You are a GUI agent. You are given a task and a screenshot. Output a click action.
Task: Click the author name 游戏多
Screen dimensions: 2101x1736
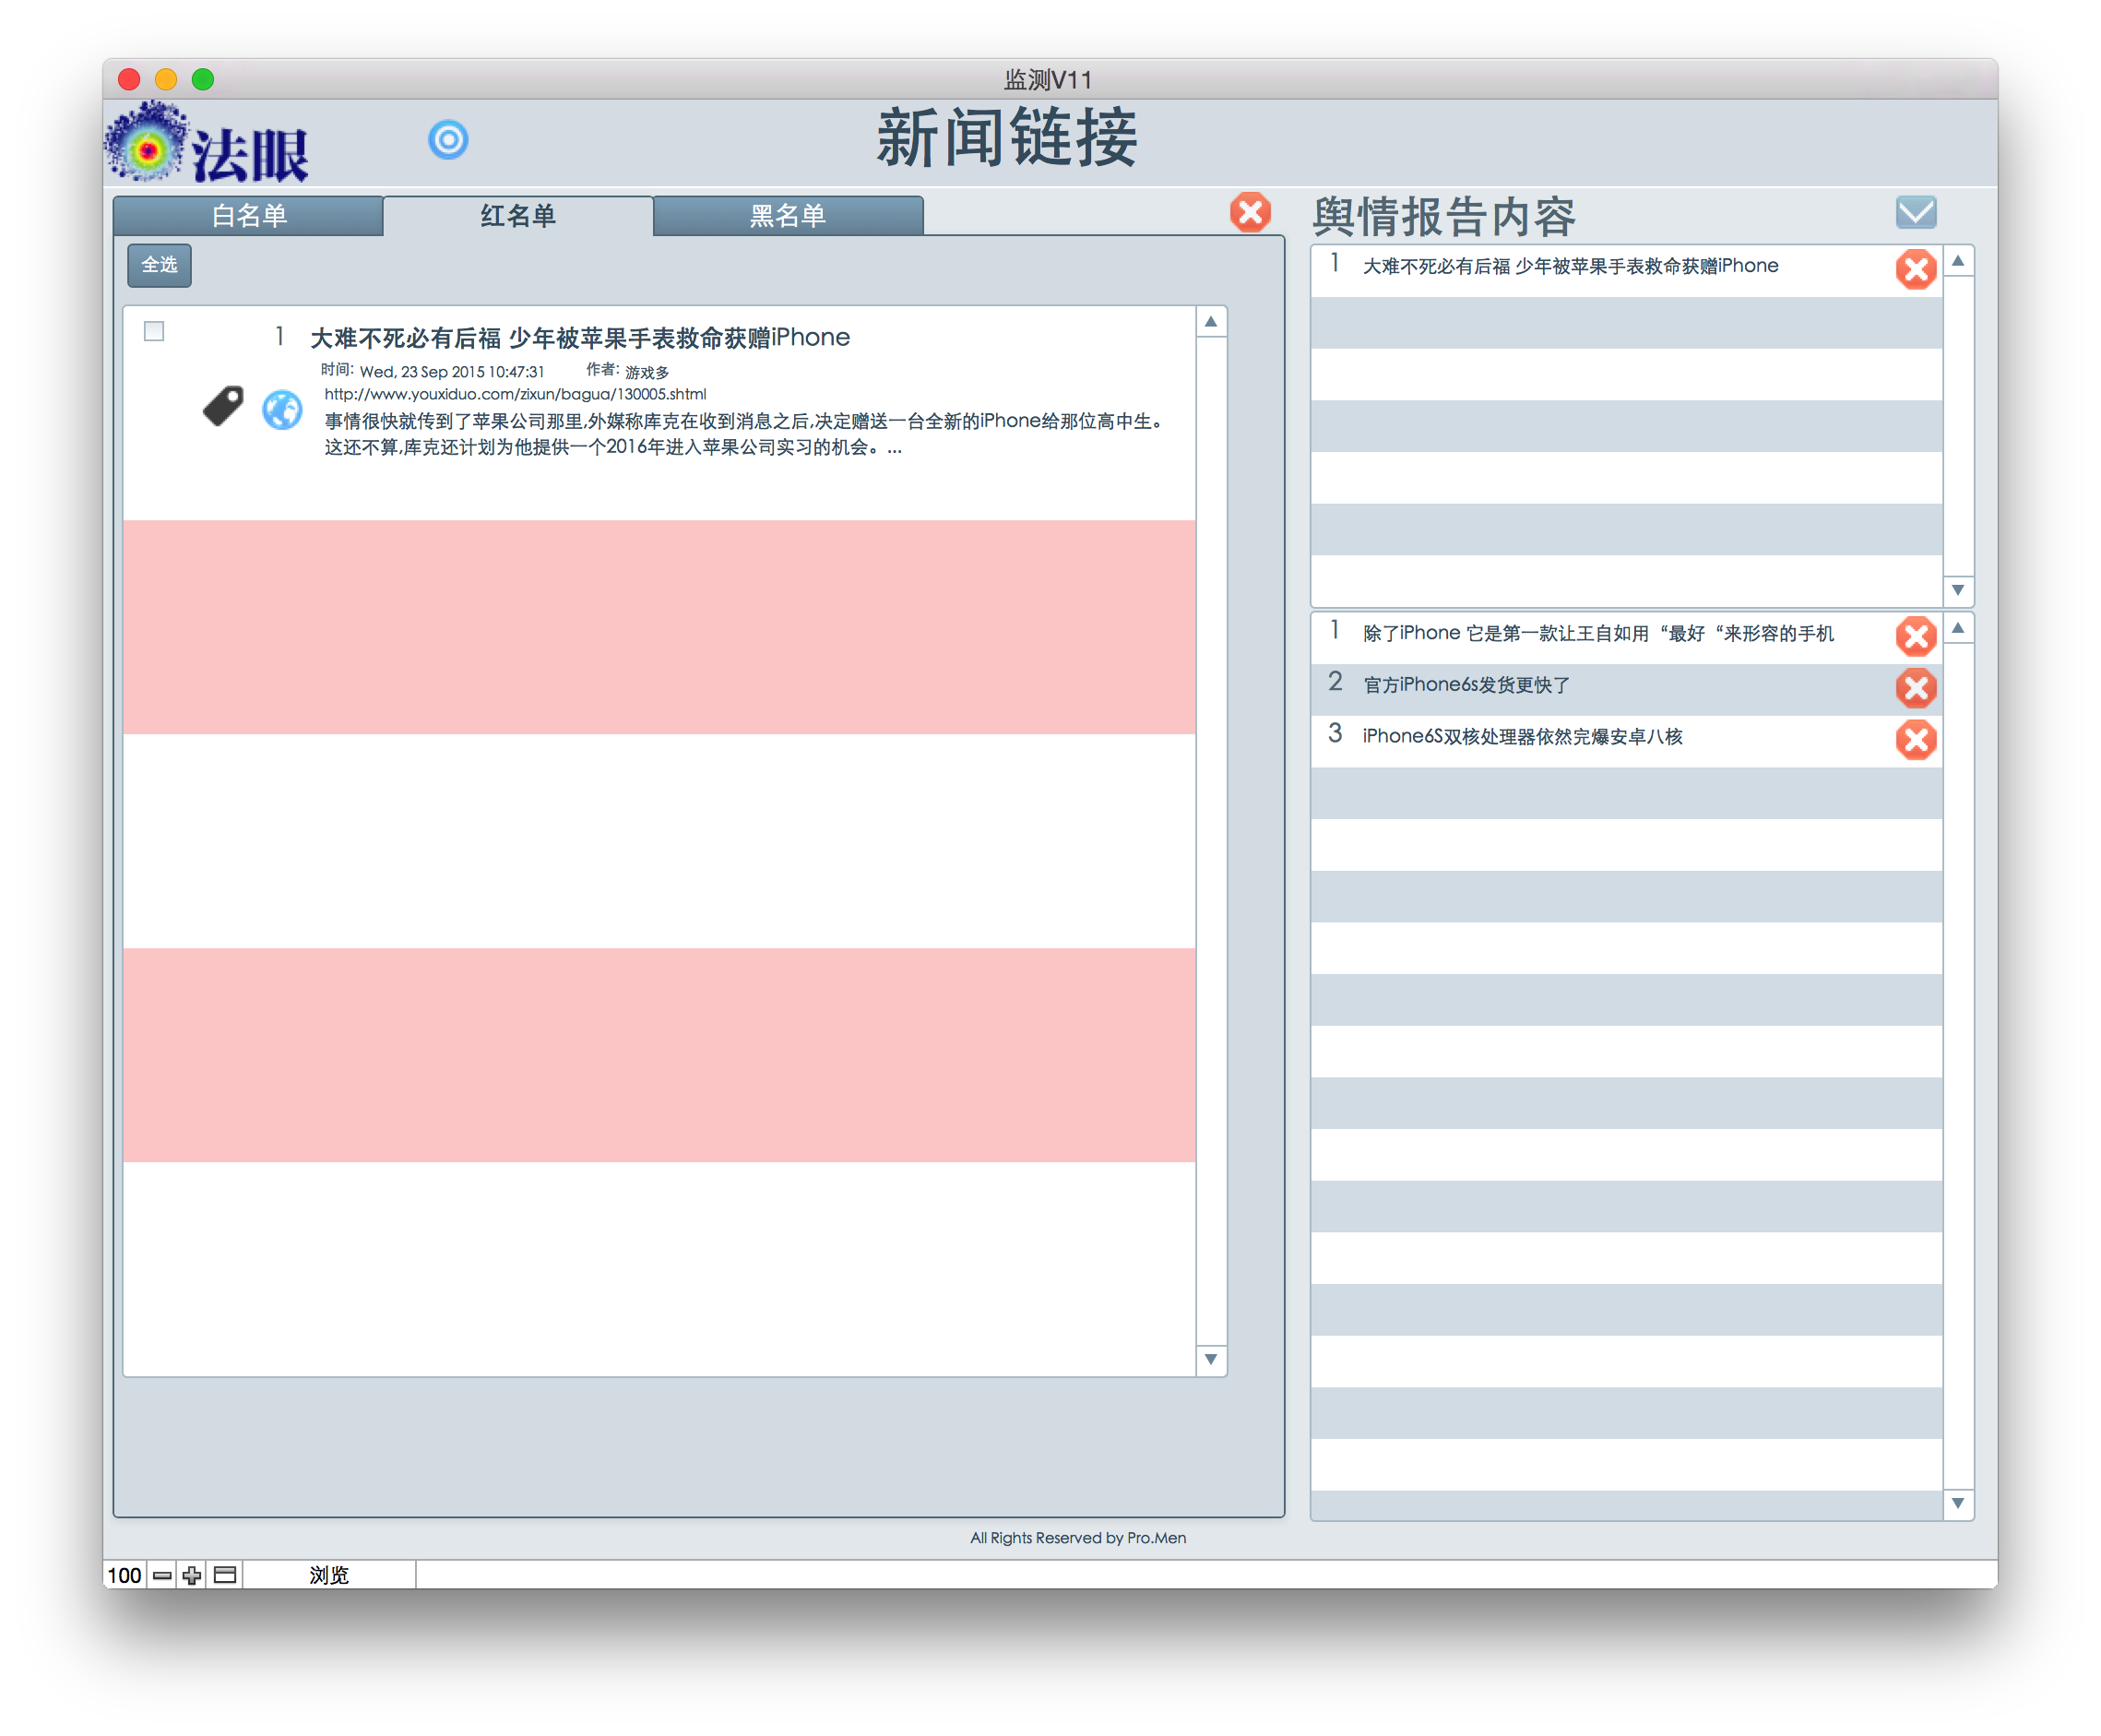(x=647, y=372)
